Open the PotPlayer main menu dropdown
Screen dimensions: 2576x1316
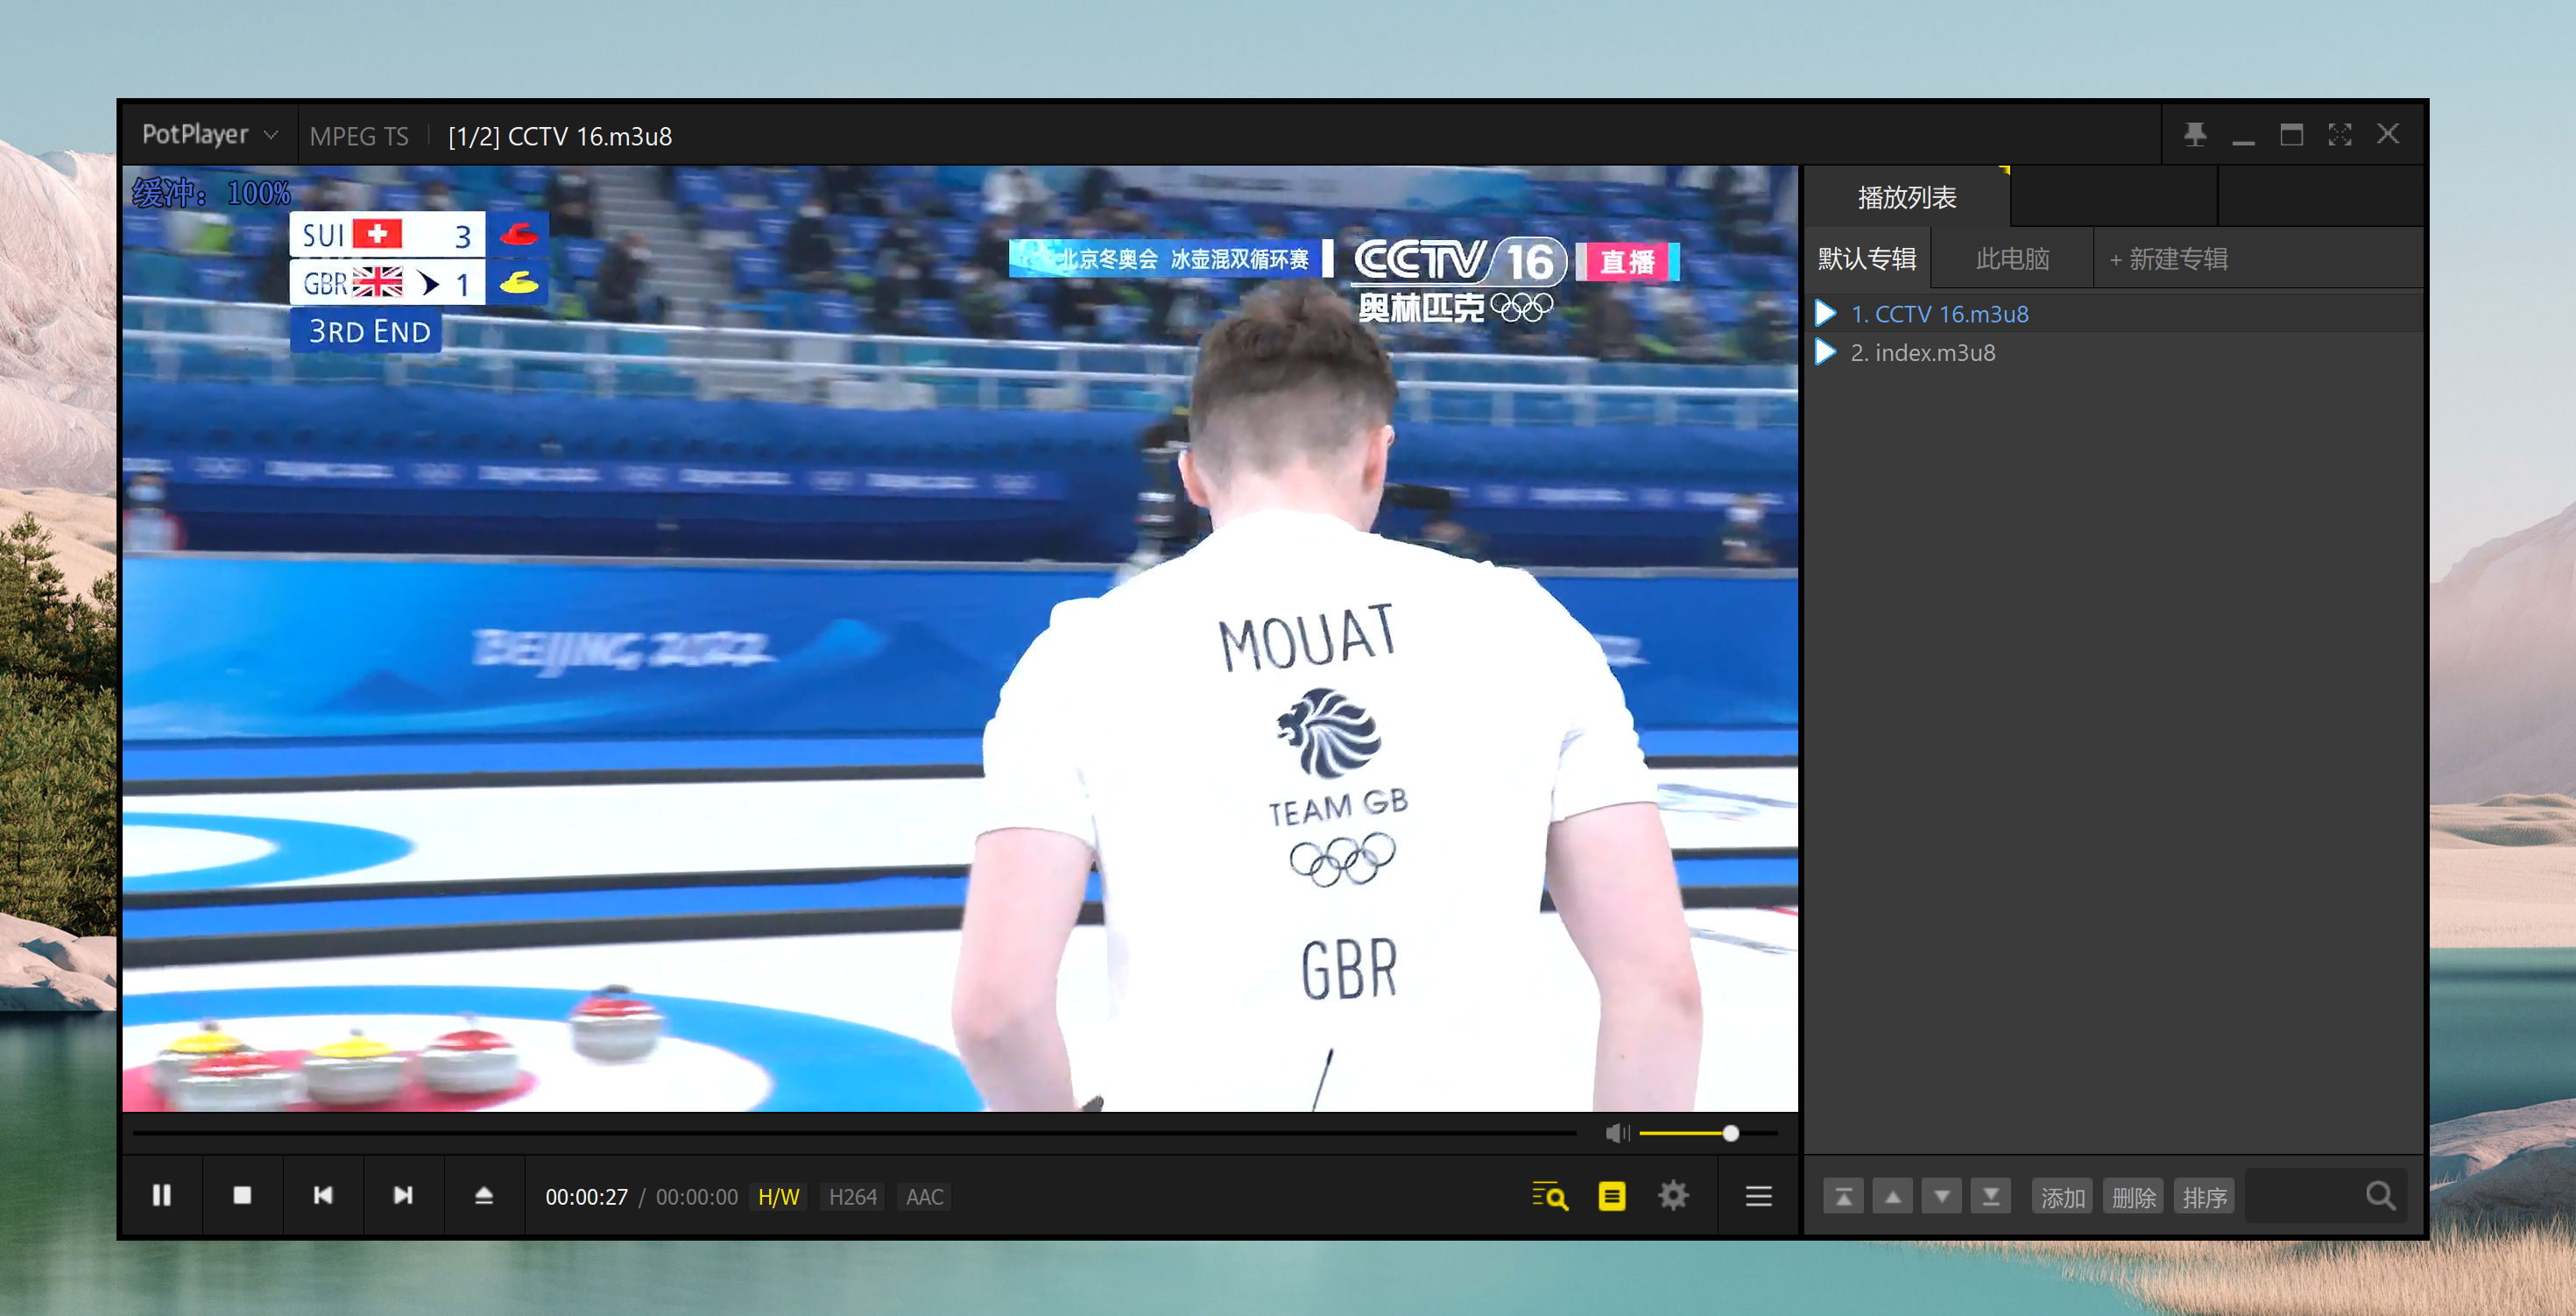tap(209, 135)
